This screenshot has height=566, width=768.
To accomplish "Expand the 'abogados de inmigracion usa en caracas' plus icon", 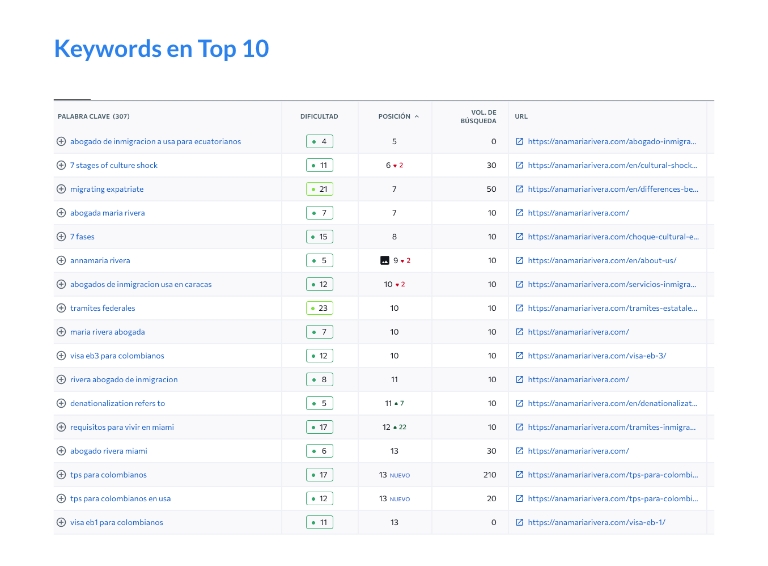I will [x=61, y=284].
